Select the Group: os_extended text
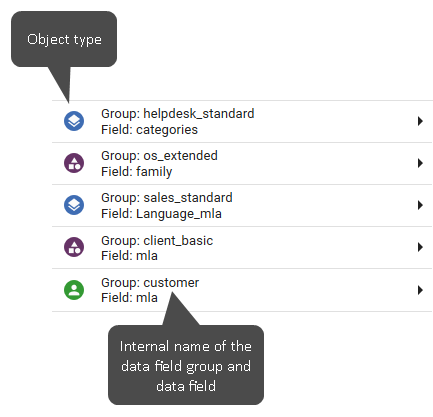 pos(159,156)
